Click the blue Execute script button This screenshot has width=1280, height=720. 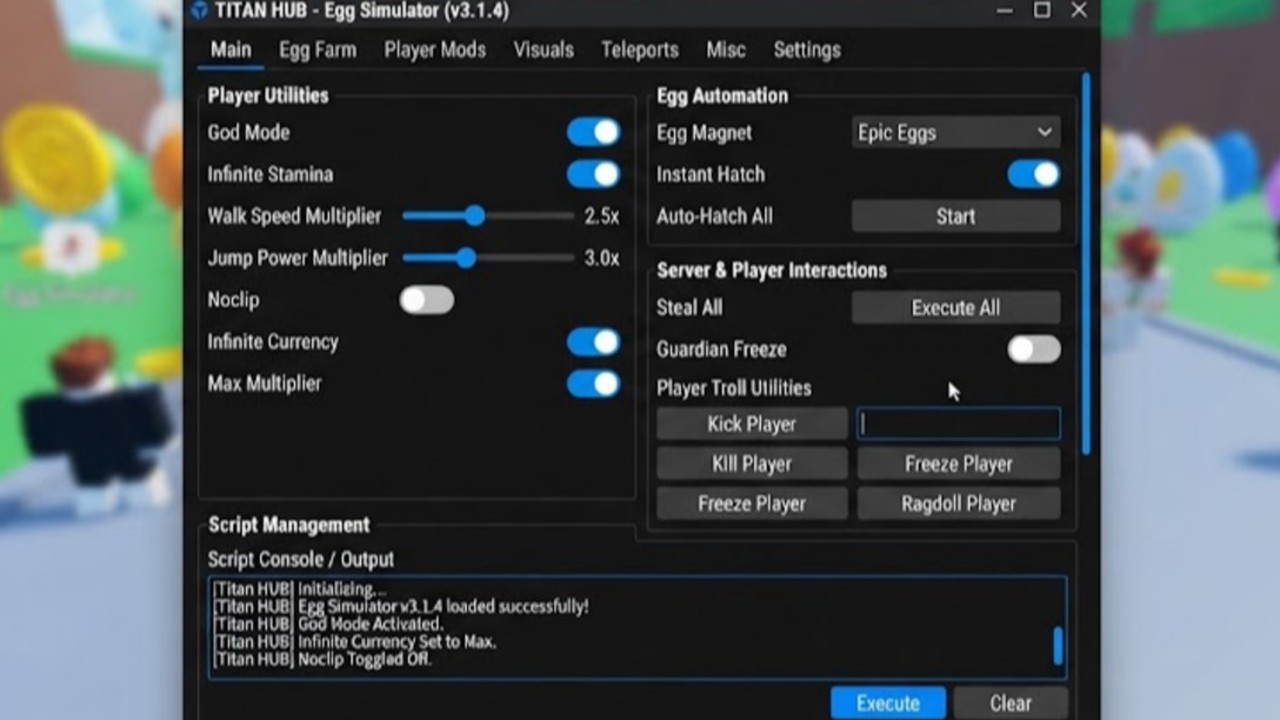point(888,703)
